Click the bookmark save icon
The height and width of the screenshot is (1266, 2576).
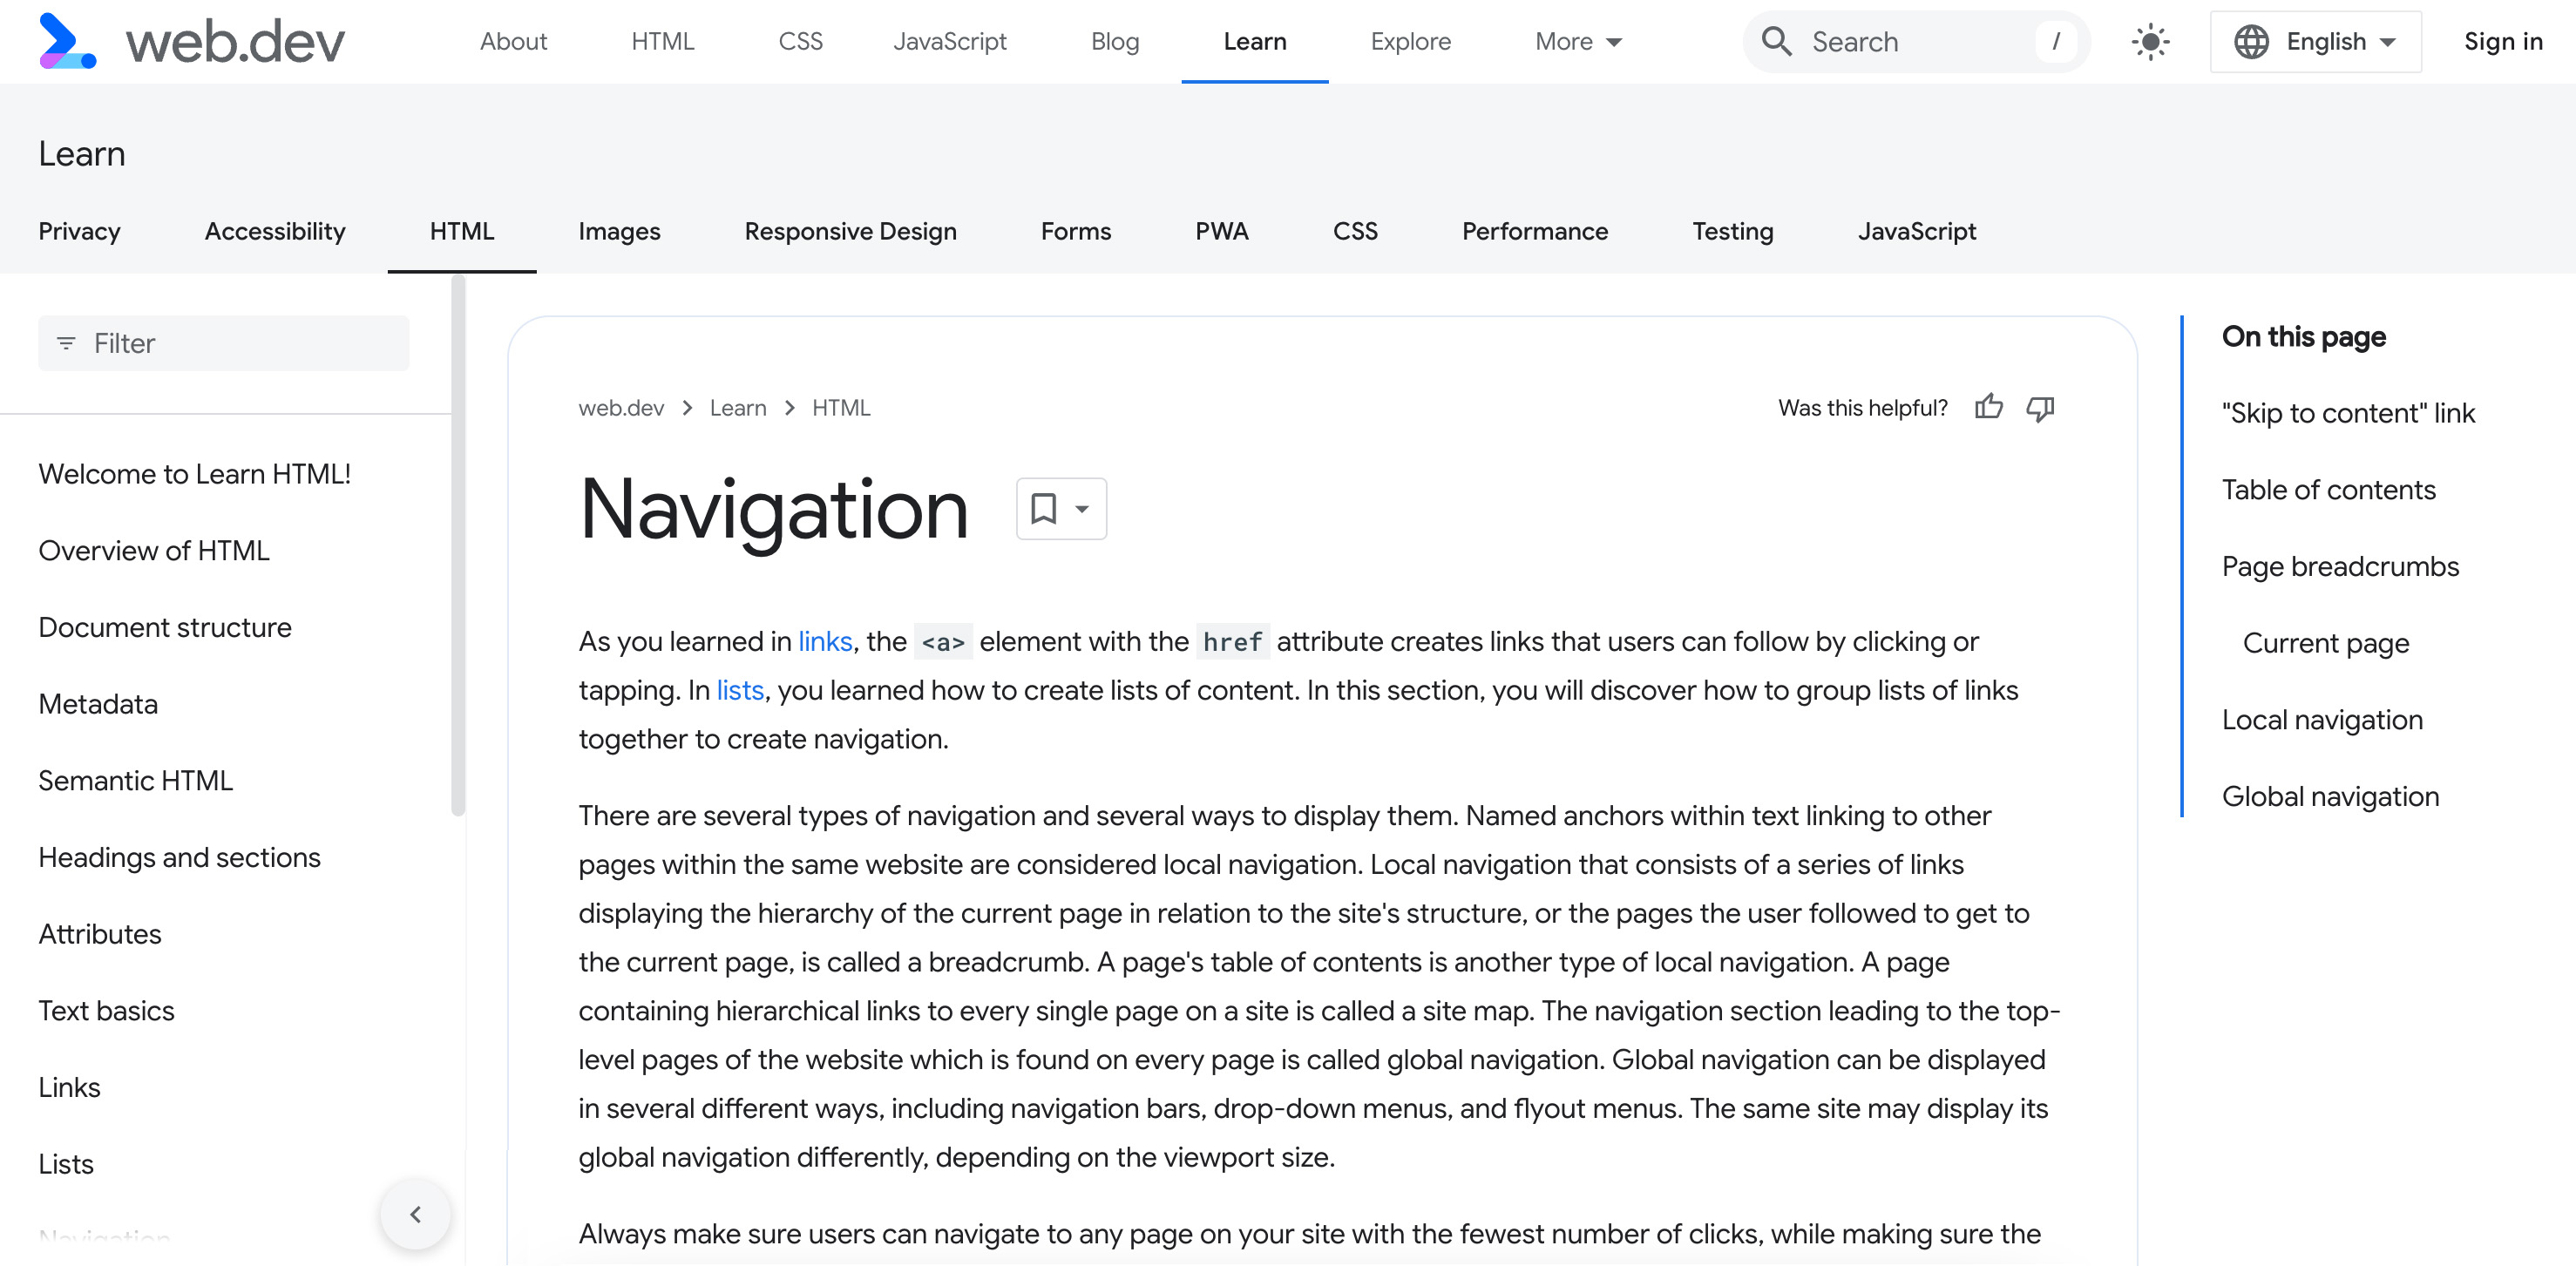(x=1043, y=509)
